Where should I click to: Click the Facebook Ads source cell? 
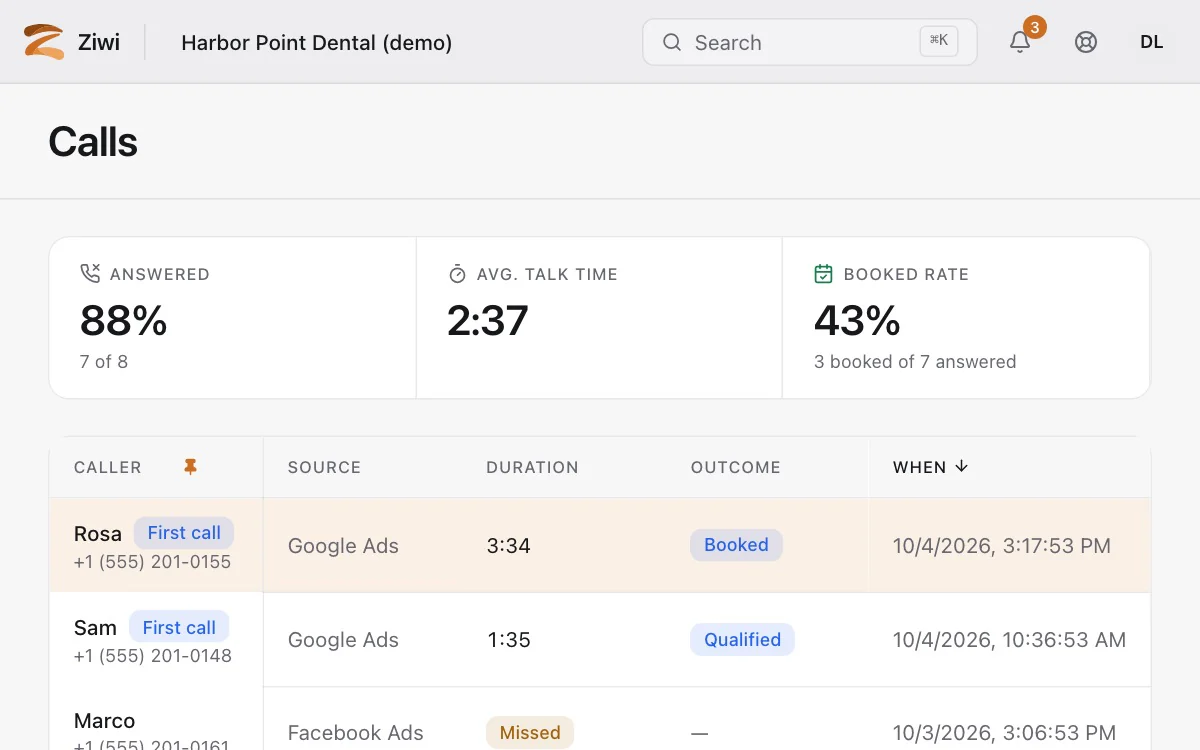355,733
